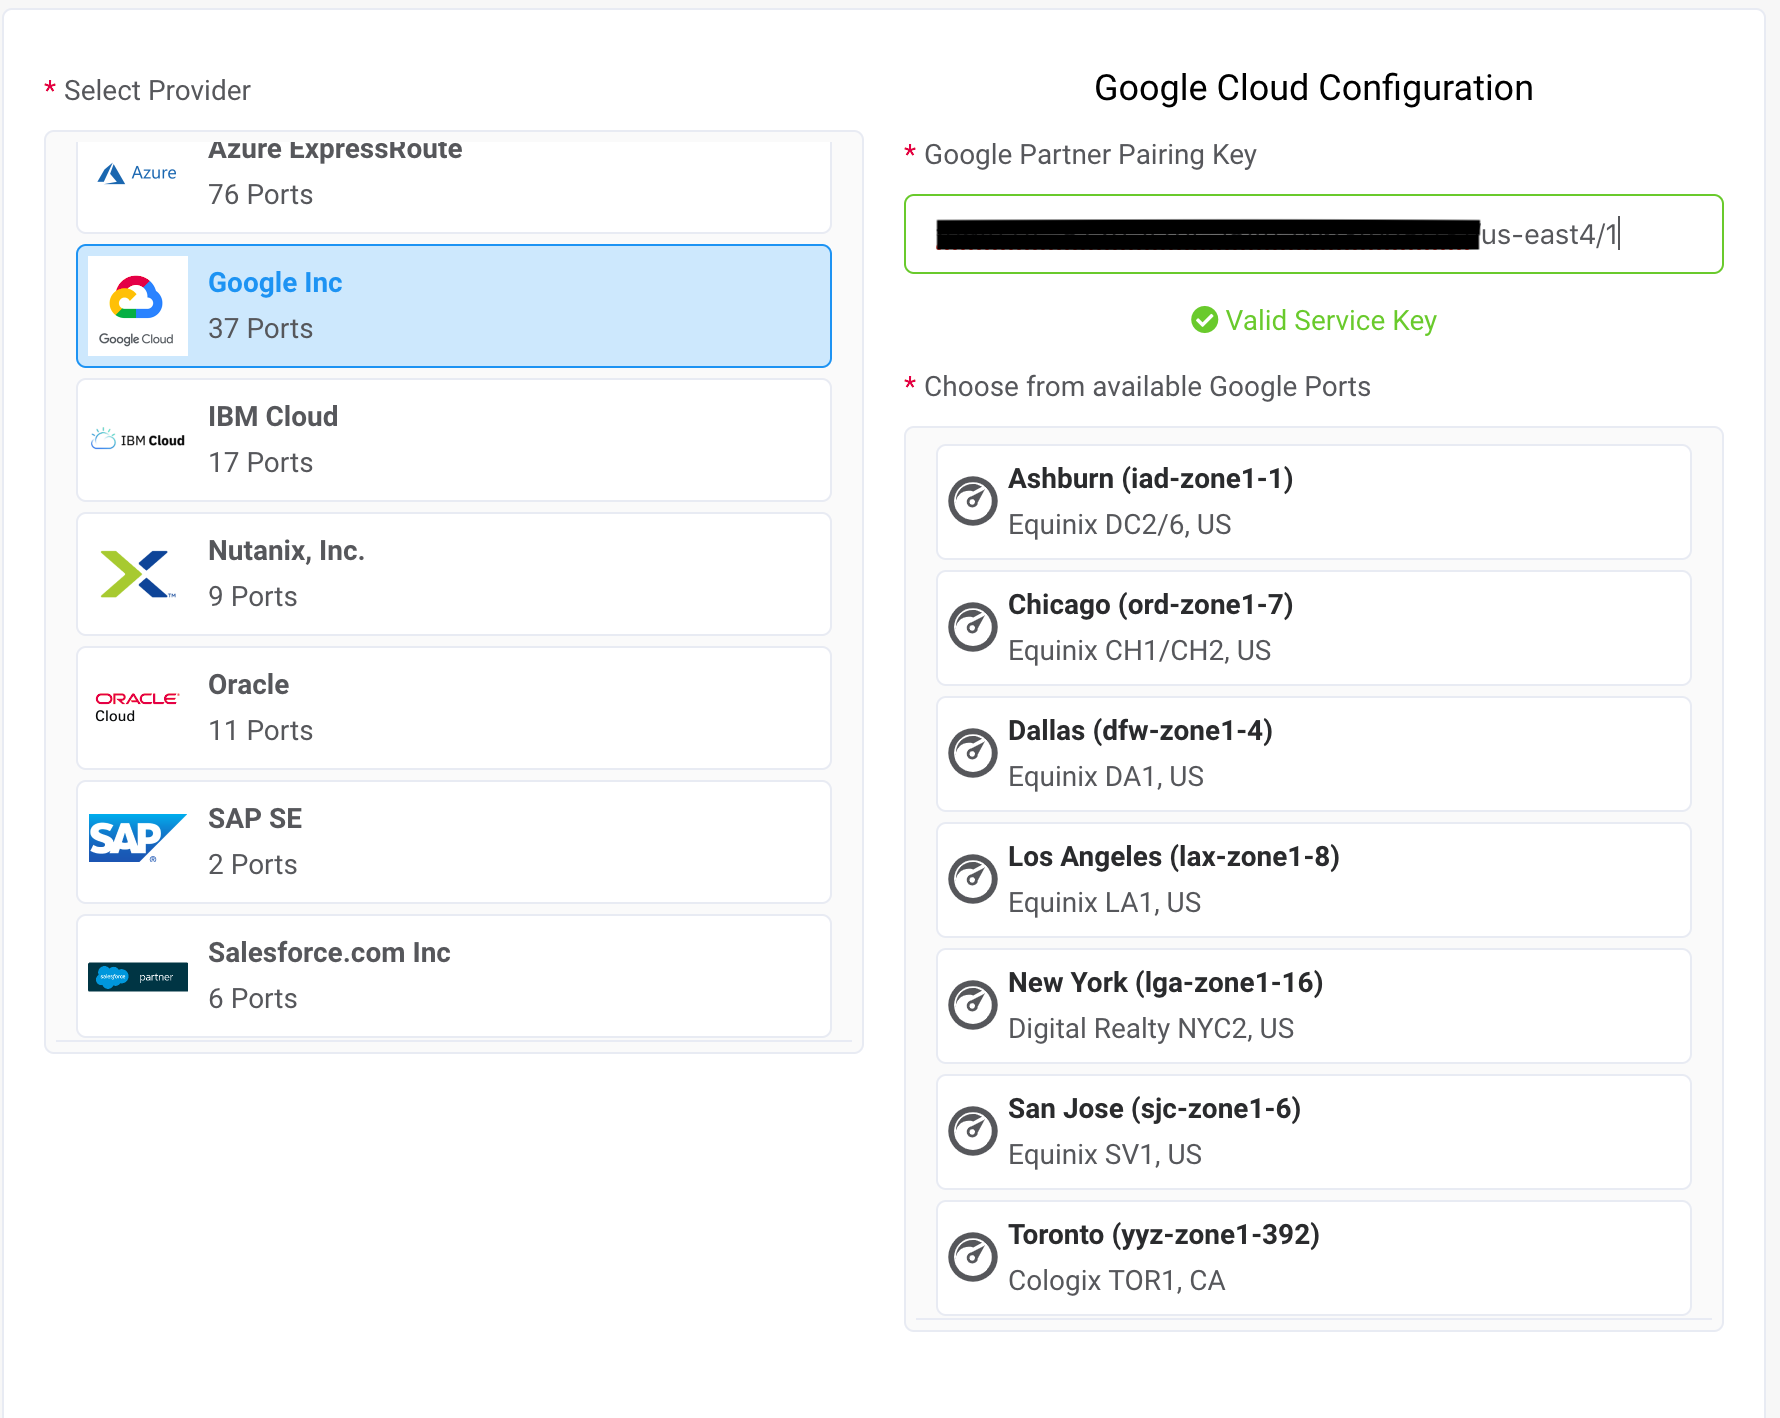Select the Azure ExpressRoute provider

[454, 186]
